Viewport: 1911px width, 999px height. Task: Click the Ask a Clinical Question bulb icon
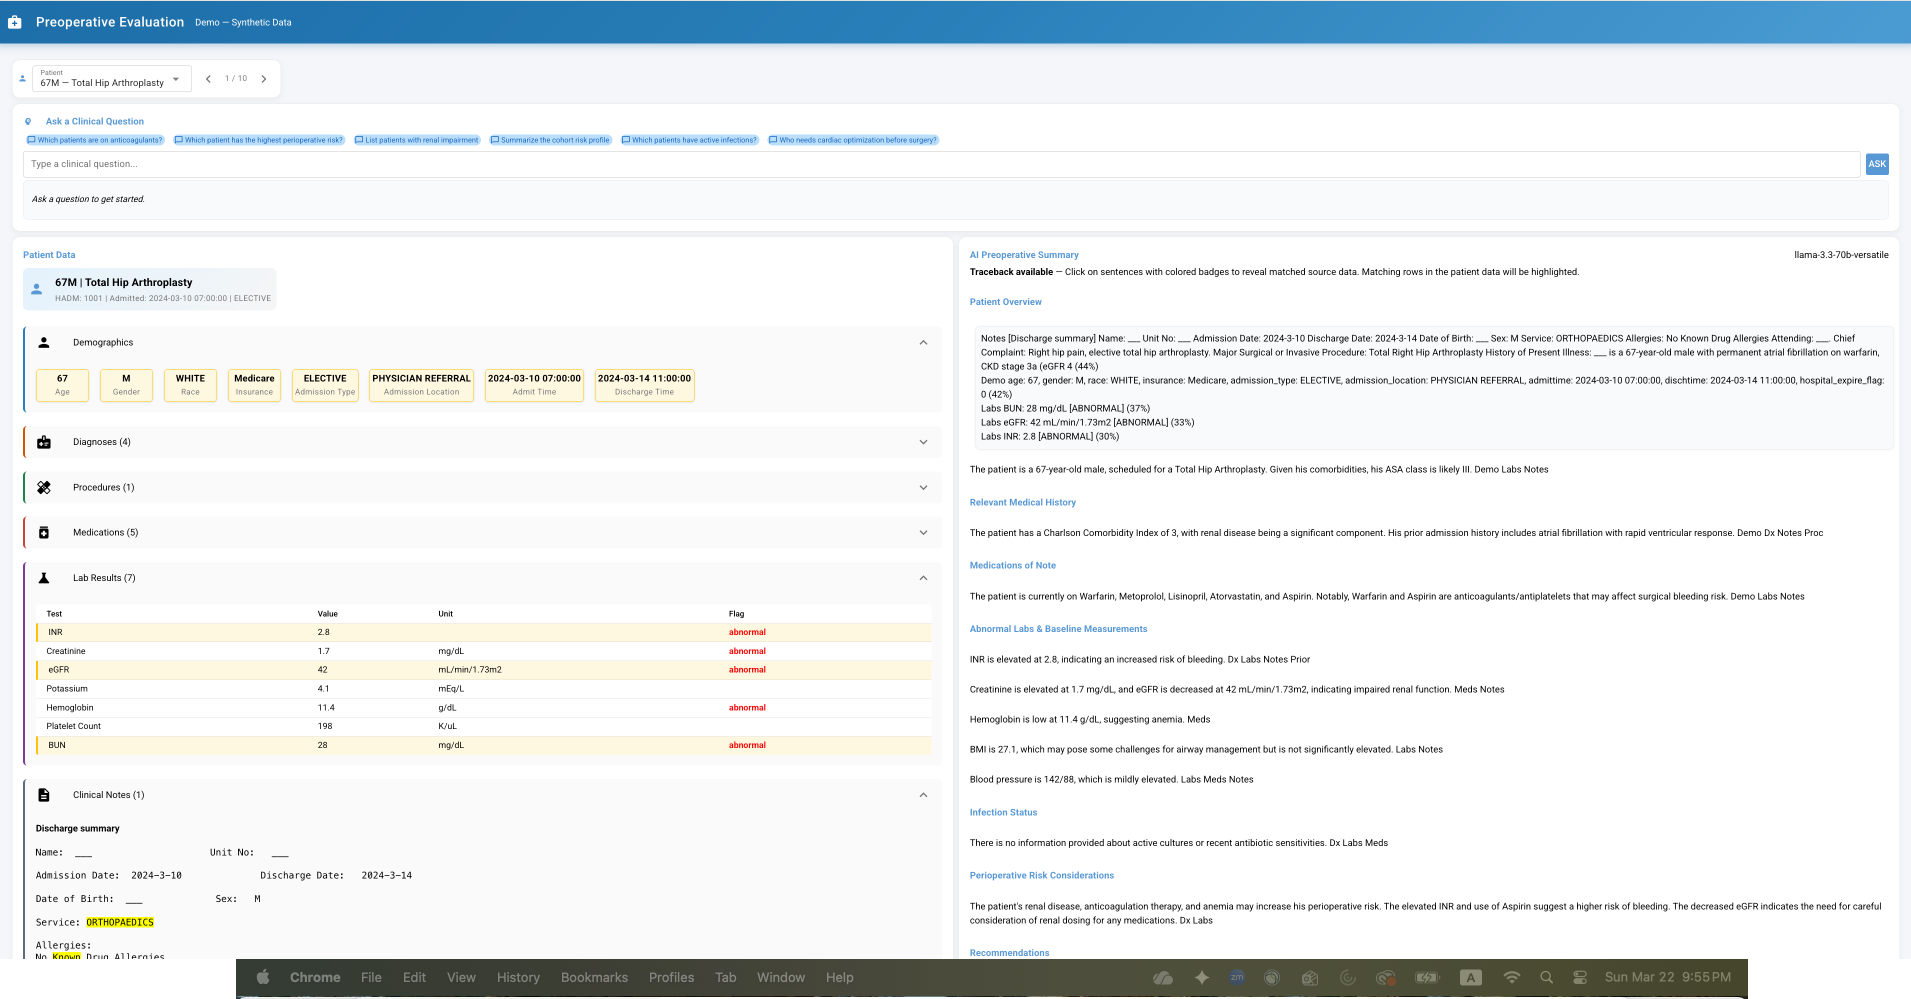point(28,122)
